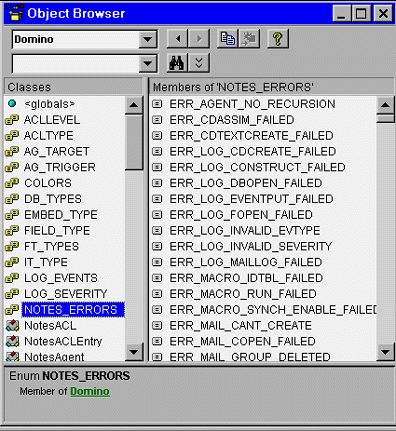The width and height of the screenshot is (396, 431).
Task: Select AG_TRIGGER enum in Classes
Action: (60, 167)
